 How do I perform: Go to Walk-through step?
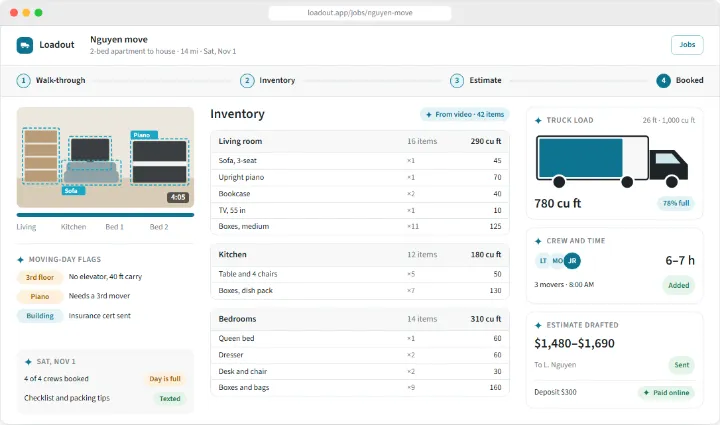51,80
